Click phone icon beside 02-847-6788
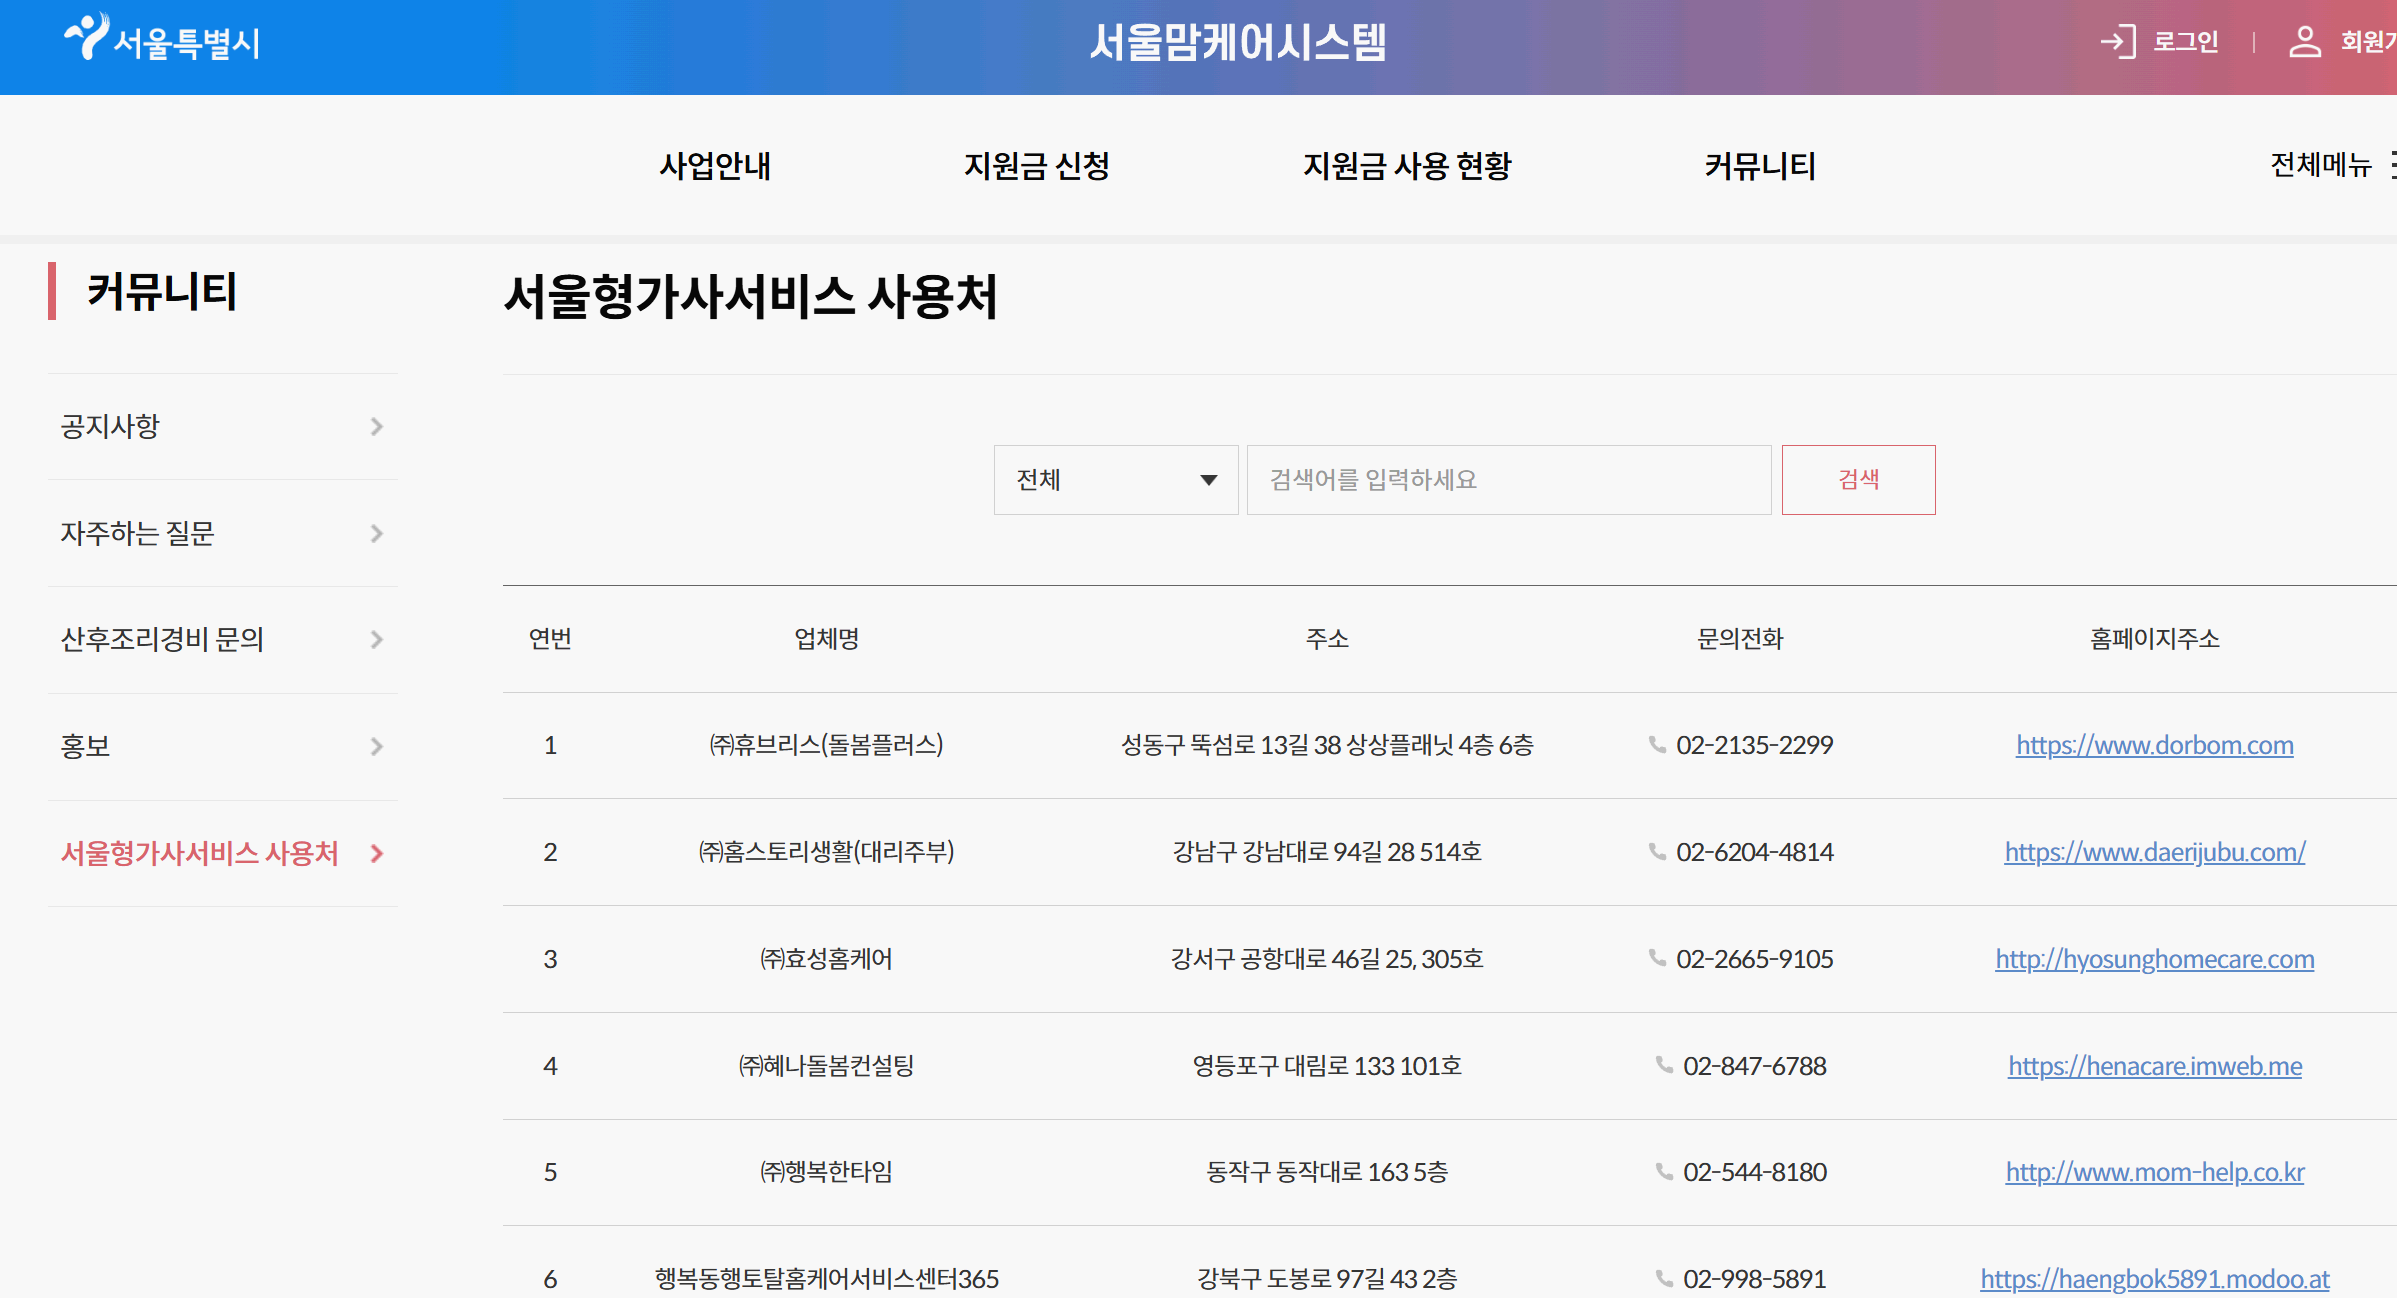The image size is (2397, 1298). [x=1664, y=1065]
